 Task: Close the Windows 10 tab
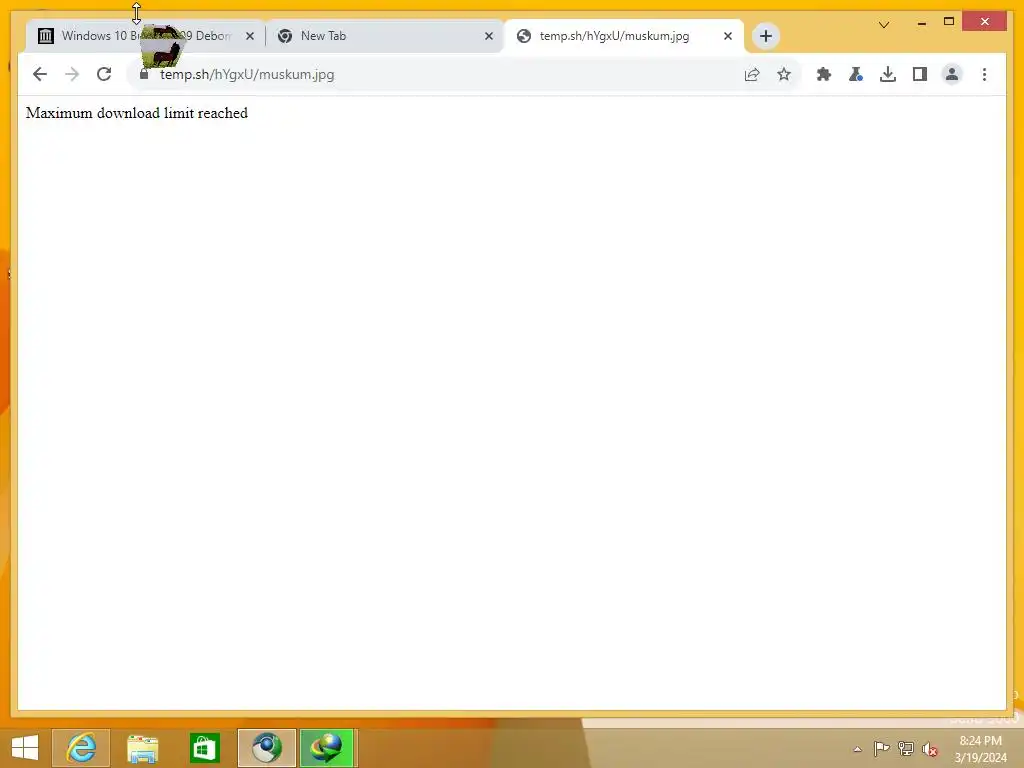coord(249,36)
